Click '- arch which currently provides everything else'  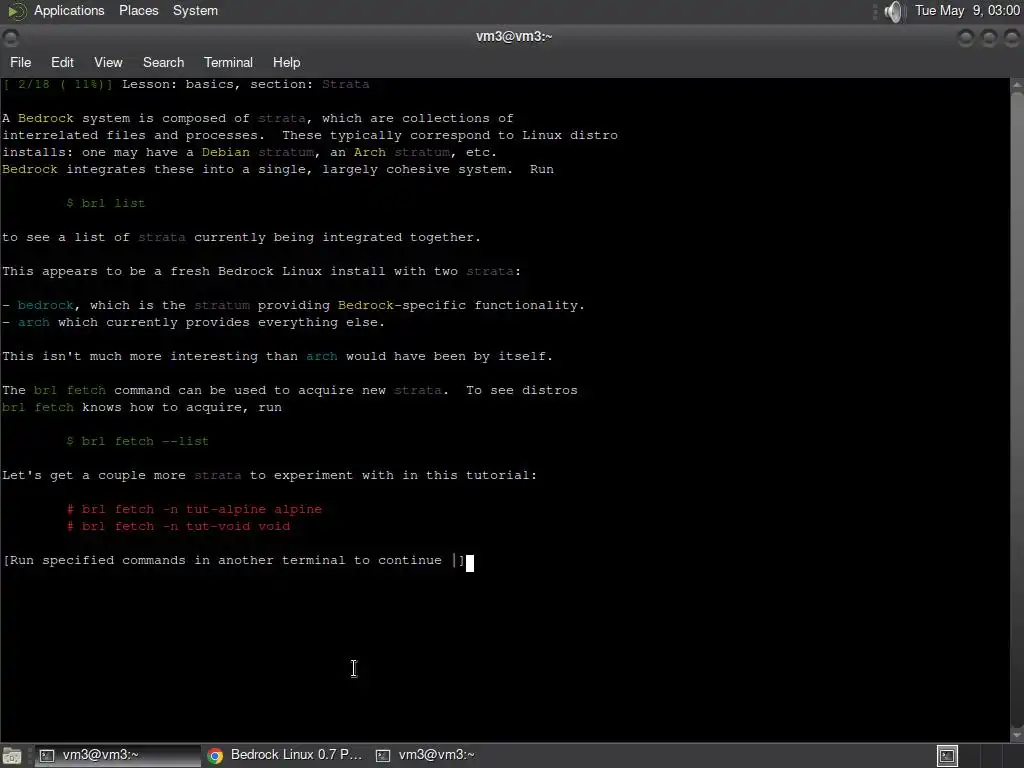click(193, 322)
